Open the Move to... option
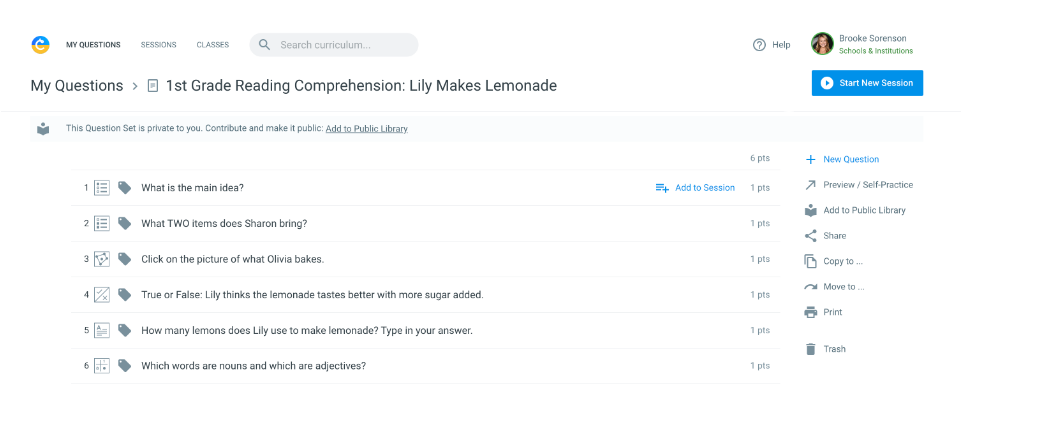The width and height of the screenshot is (1054, 433). pos(843,287)
